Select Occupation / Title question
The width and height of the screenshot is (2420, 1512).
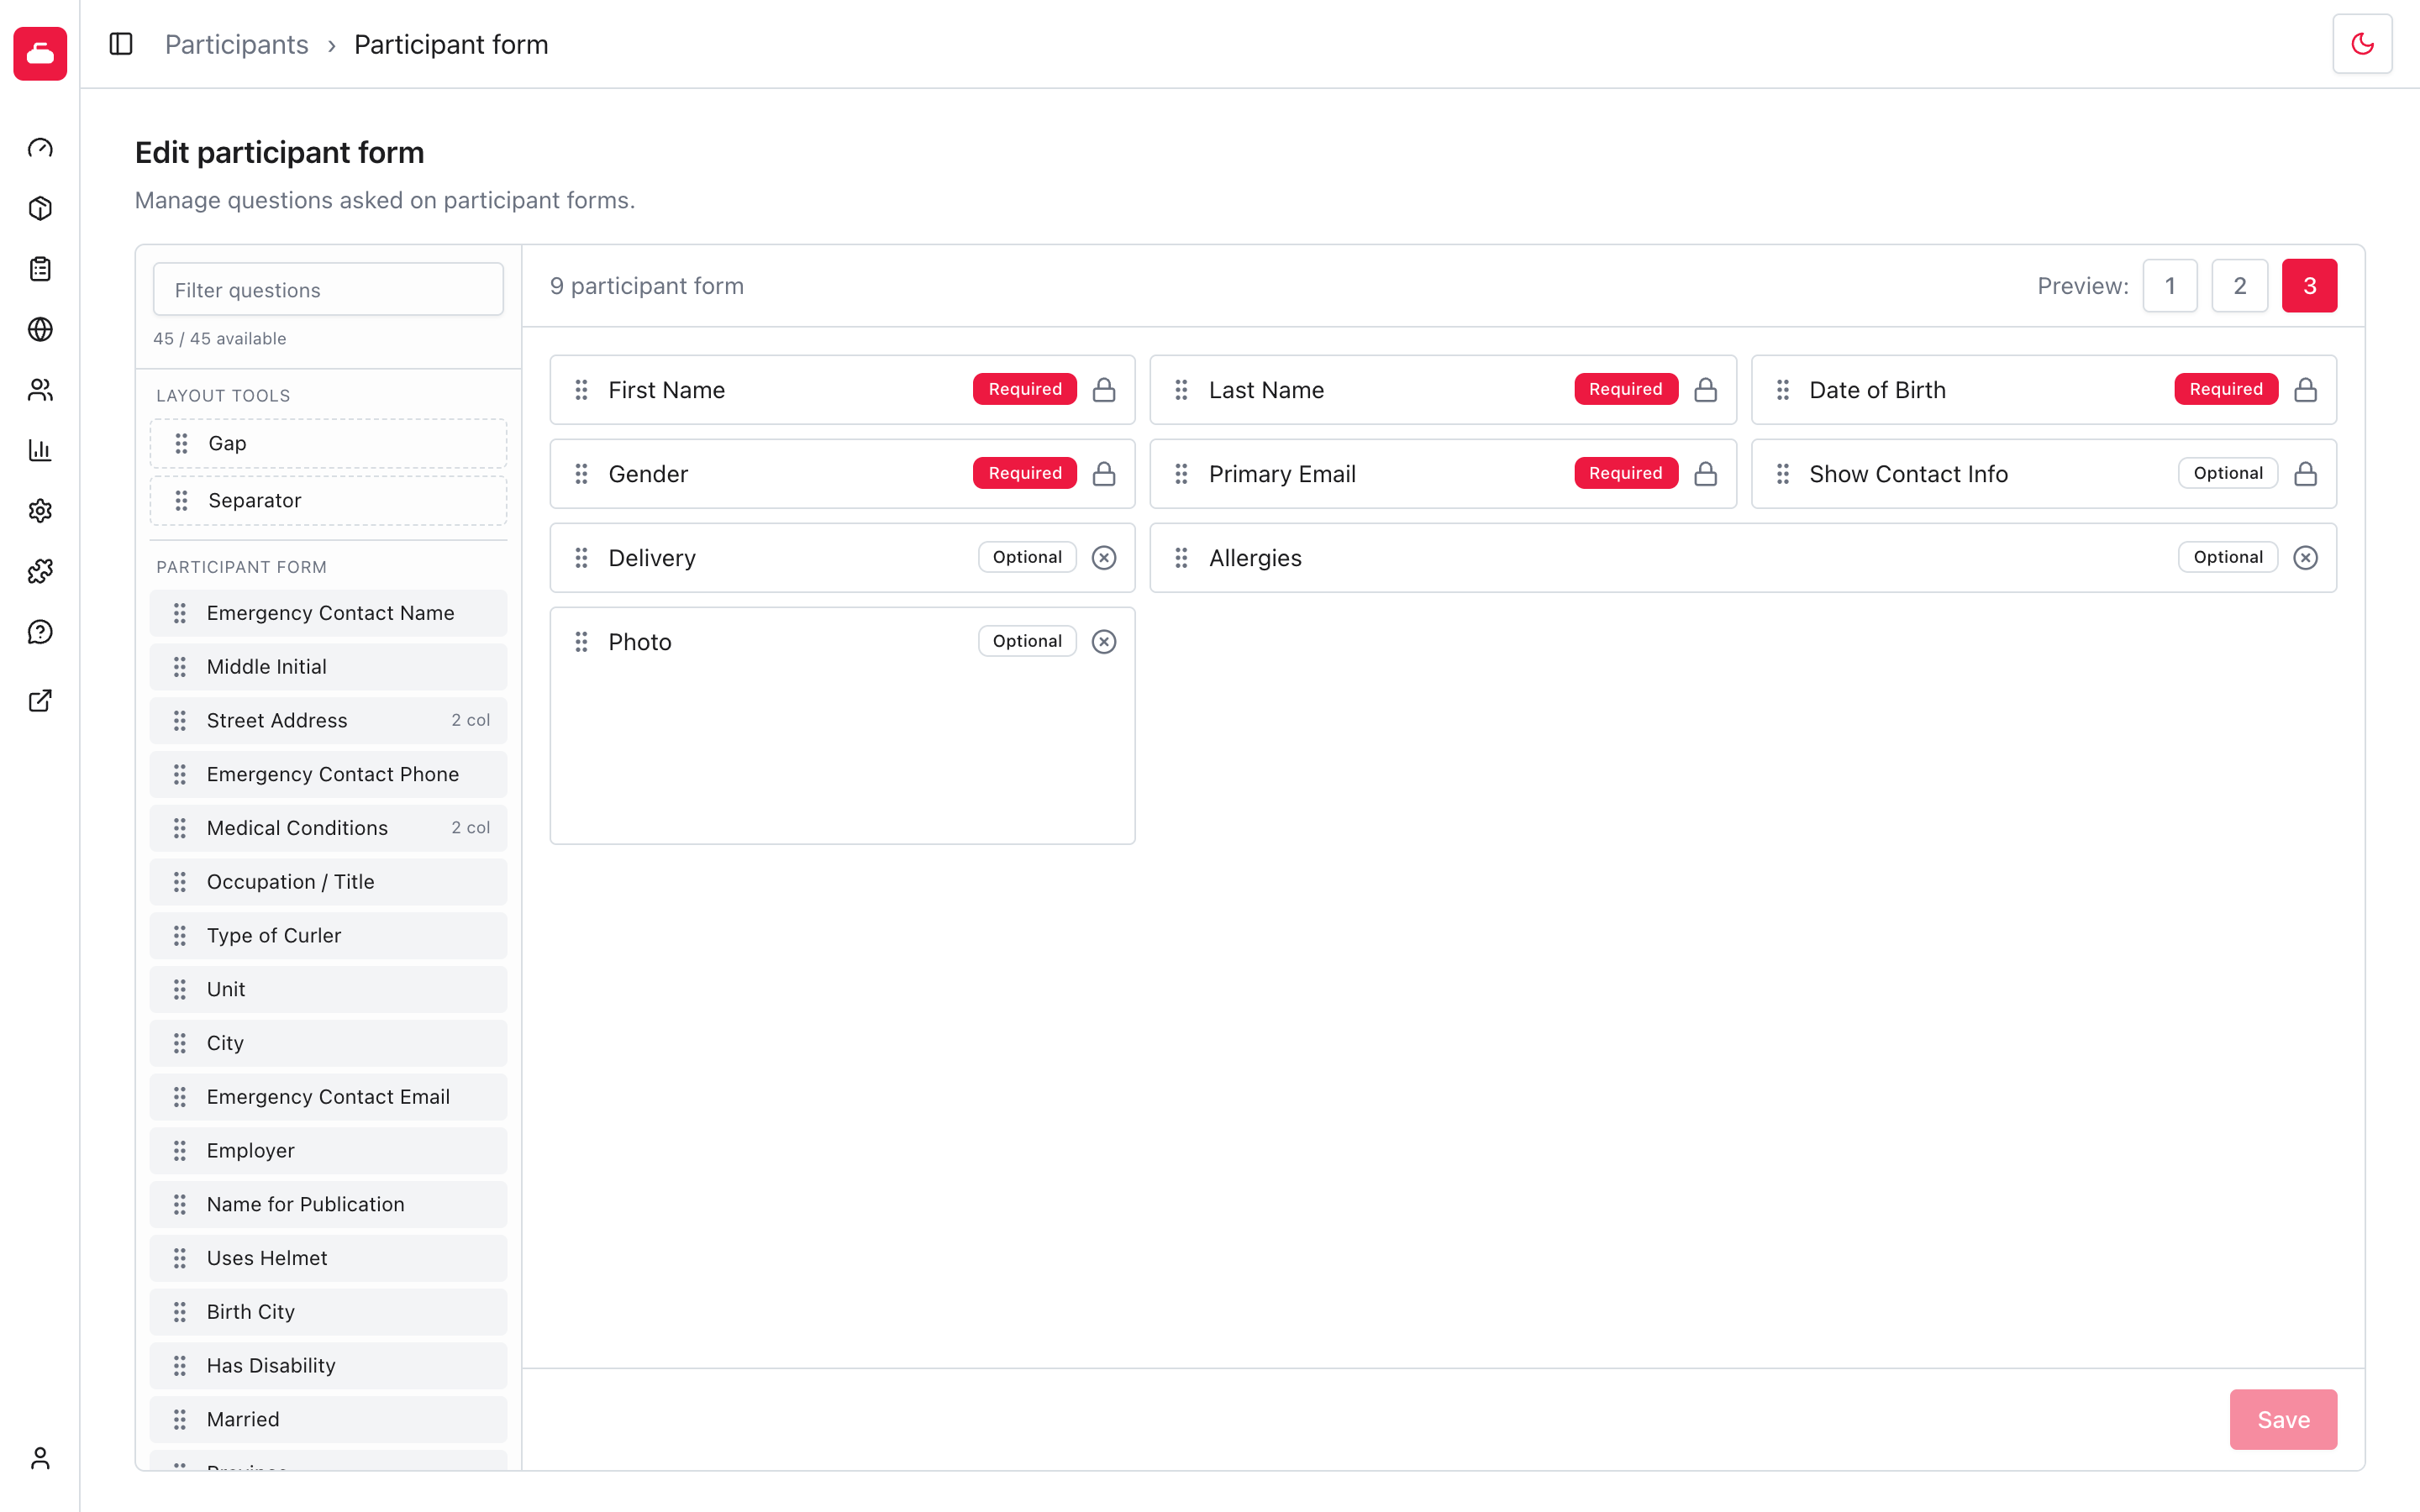(x=328, y=882)
